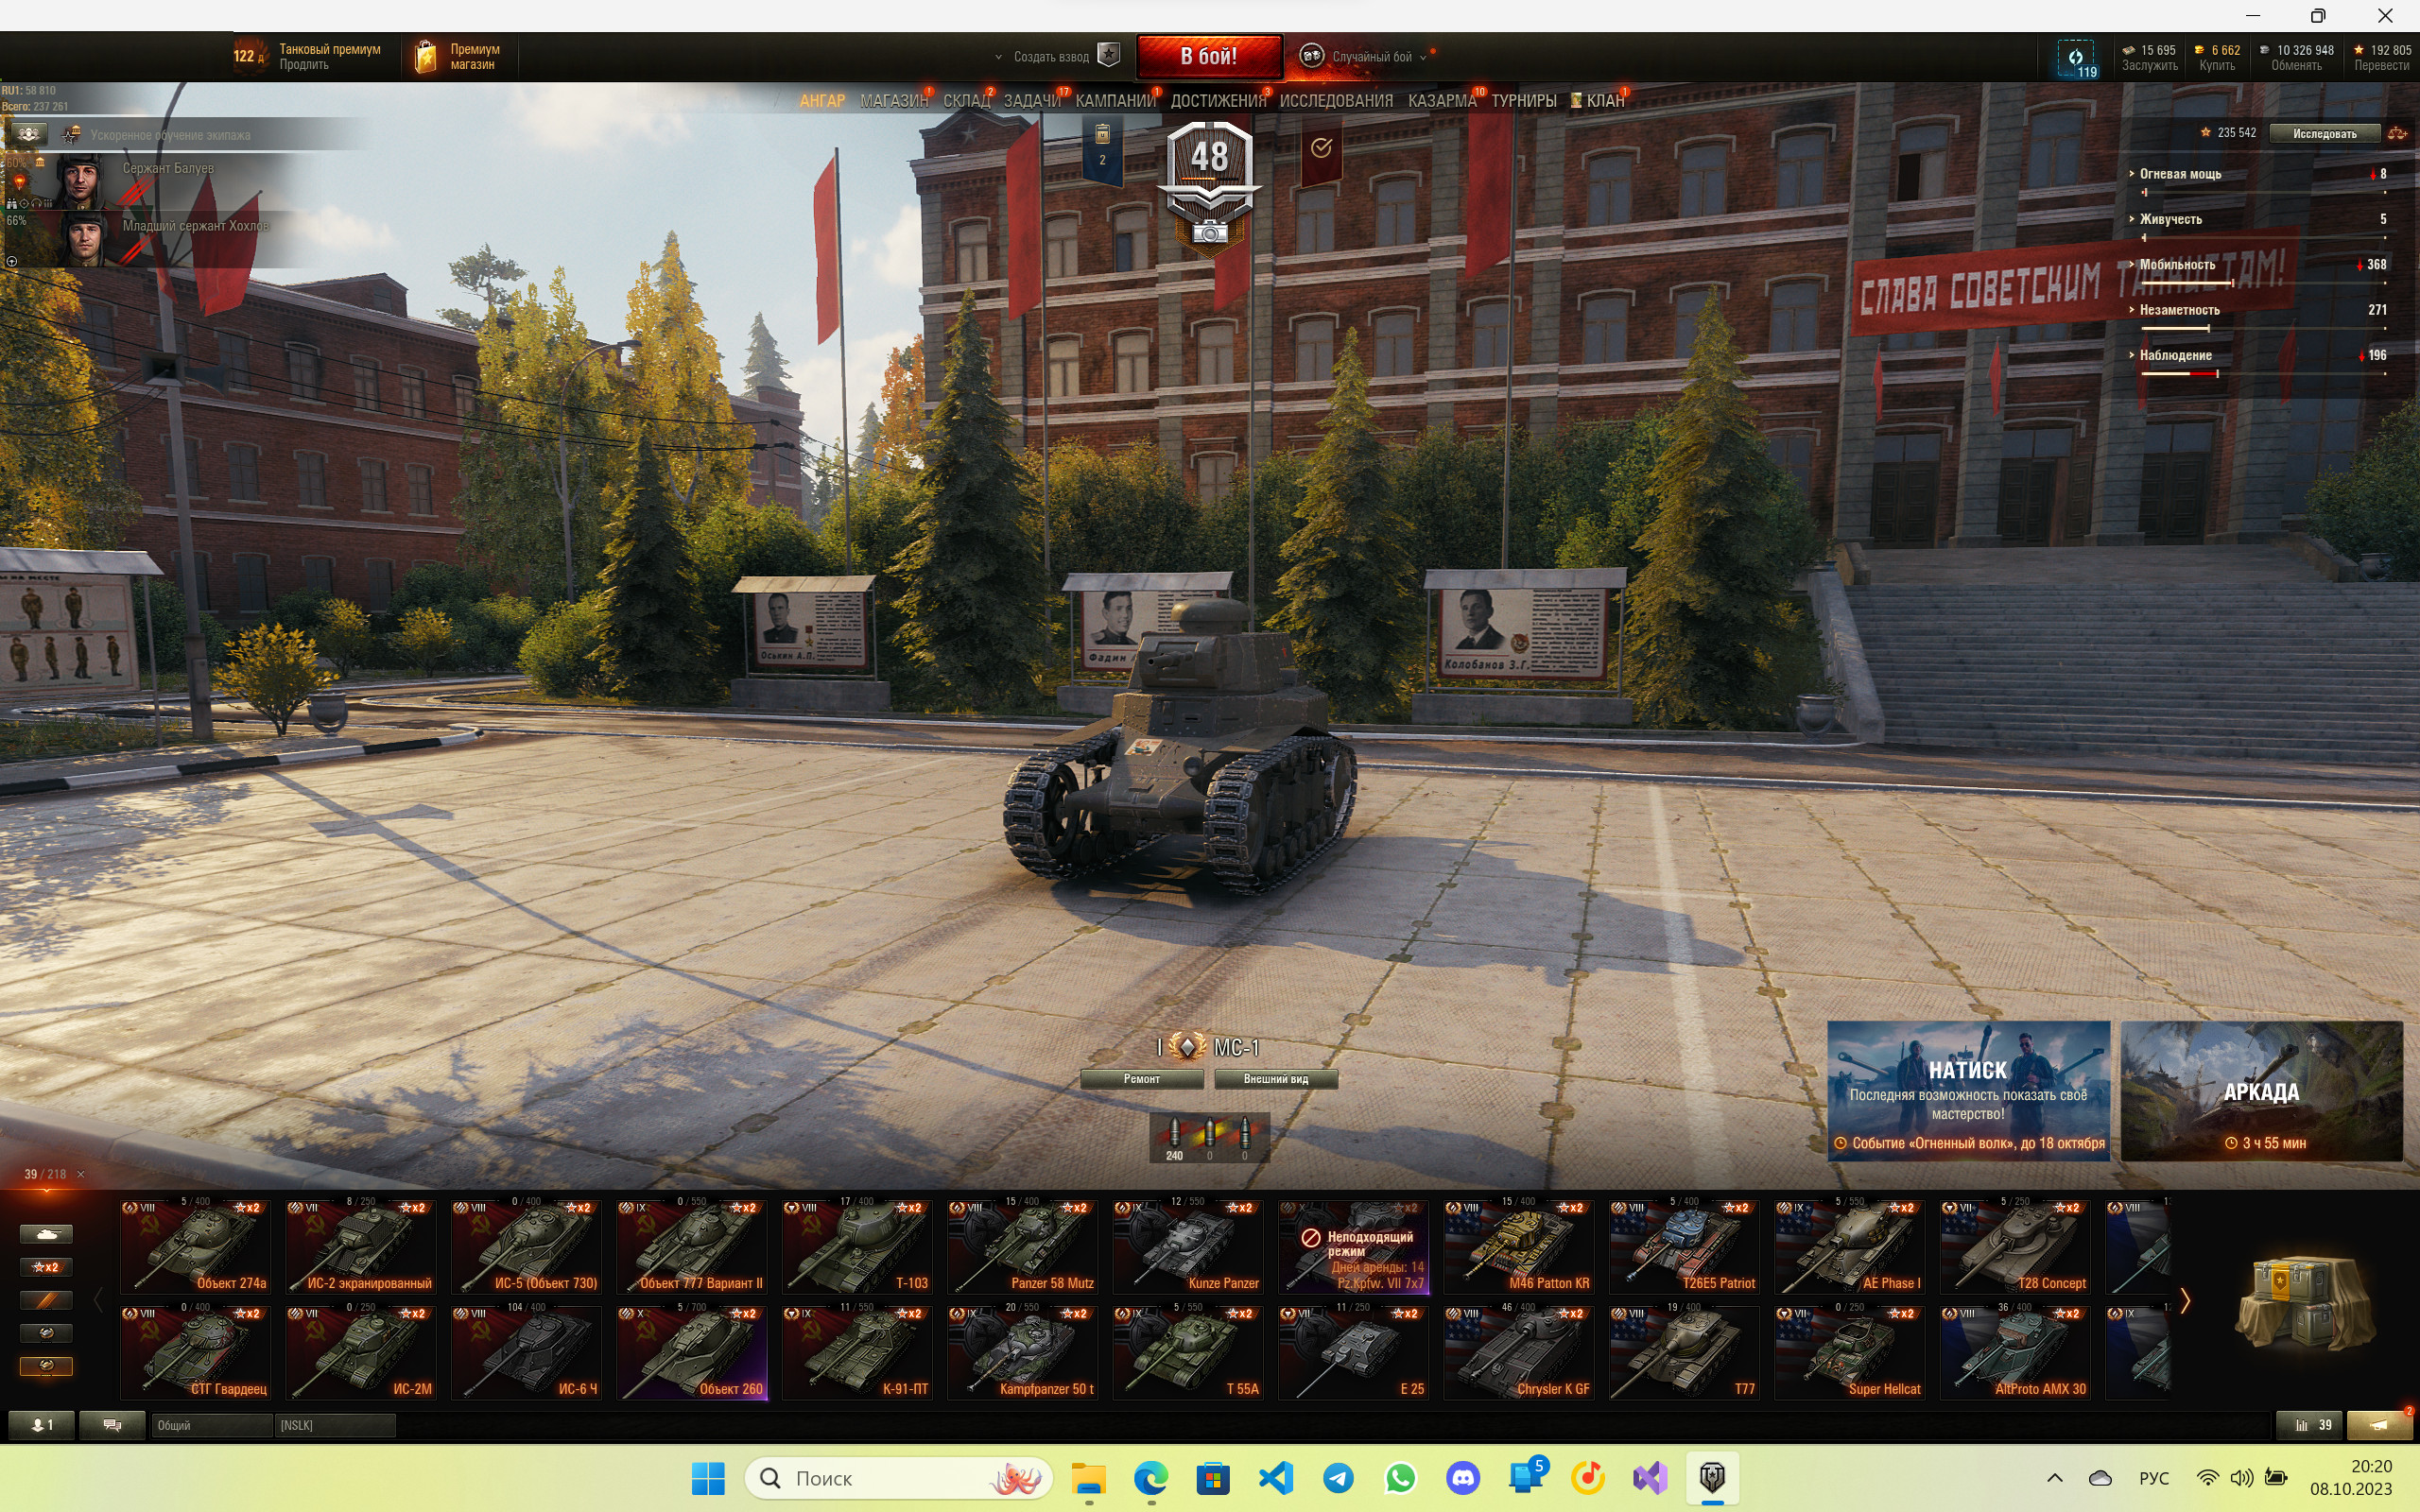2420x1512 pixels.
Task: Click the first shell slot showing 240
Action: click(x=1174, y=1138)
